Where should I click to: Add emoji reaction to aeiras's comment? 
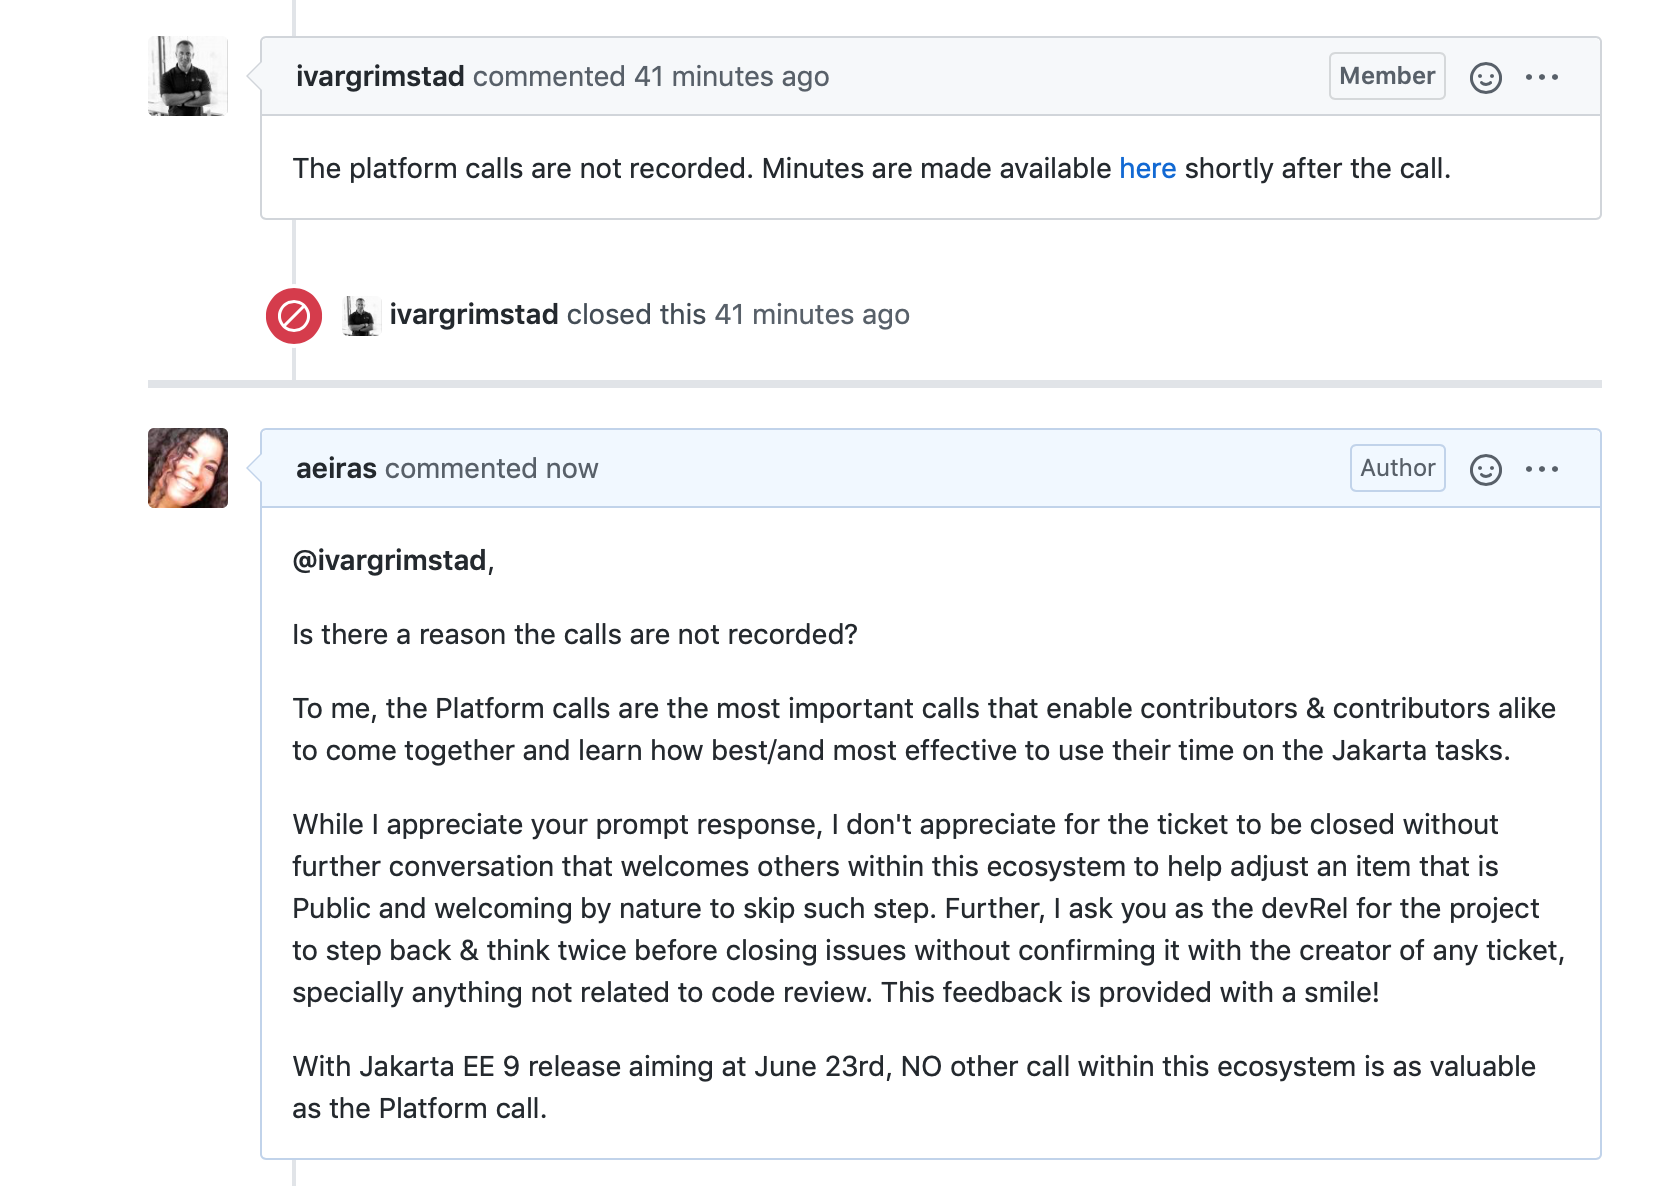click(x=1485, y=469)
